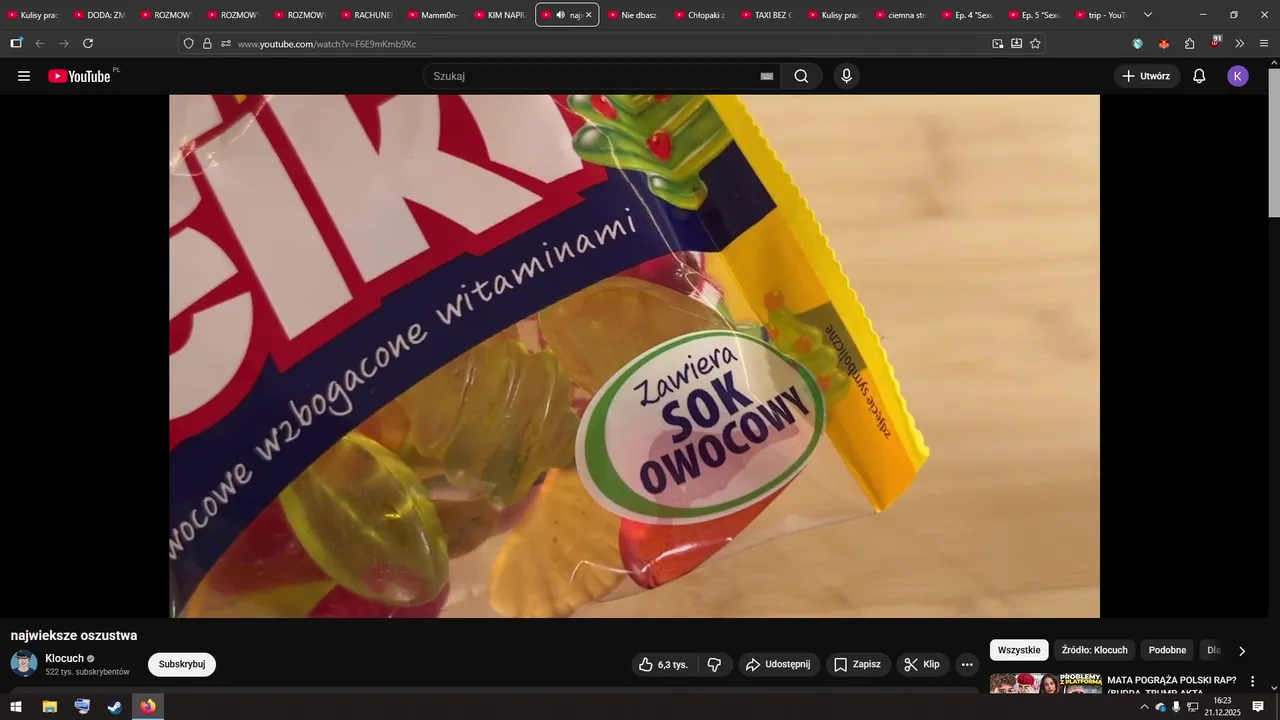Image resolution: width=1280 pixels, height=720 pixels.
Task: Open the account avatar K menu
Action: [1238, 76]
